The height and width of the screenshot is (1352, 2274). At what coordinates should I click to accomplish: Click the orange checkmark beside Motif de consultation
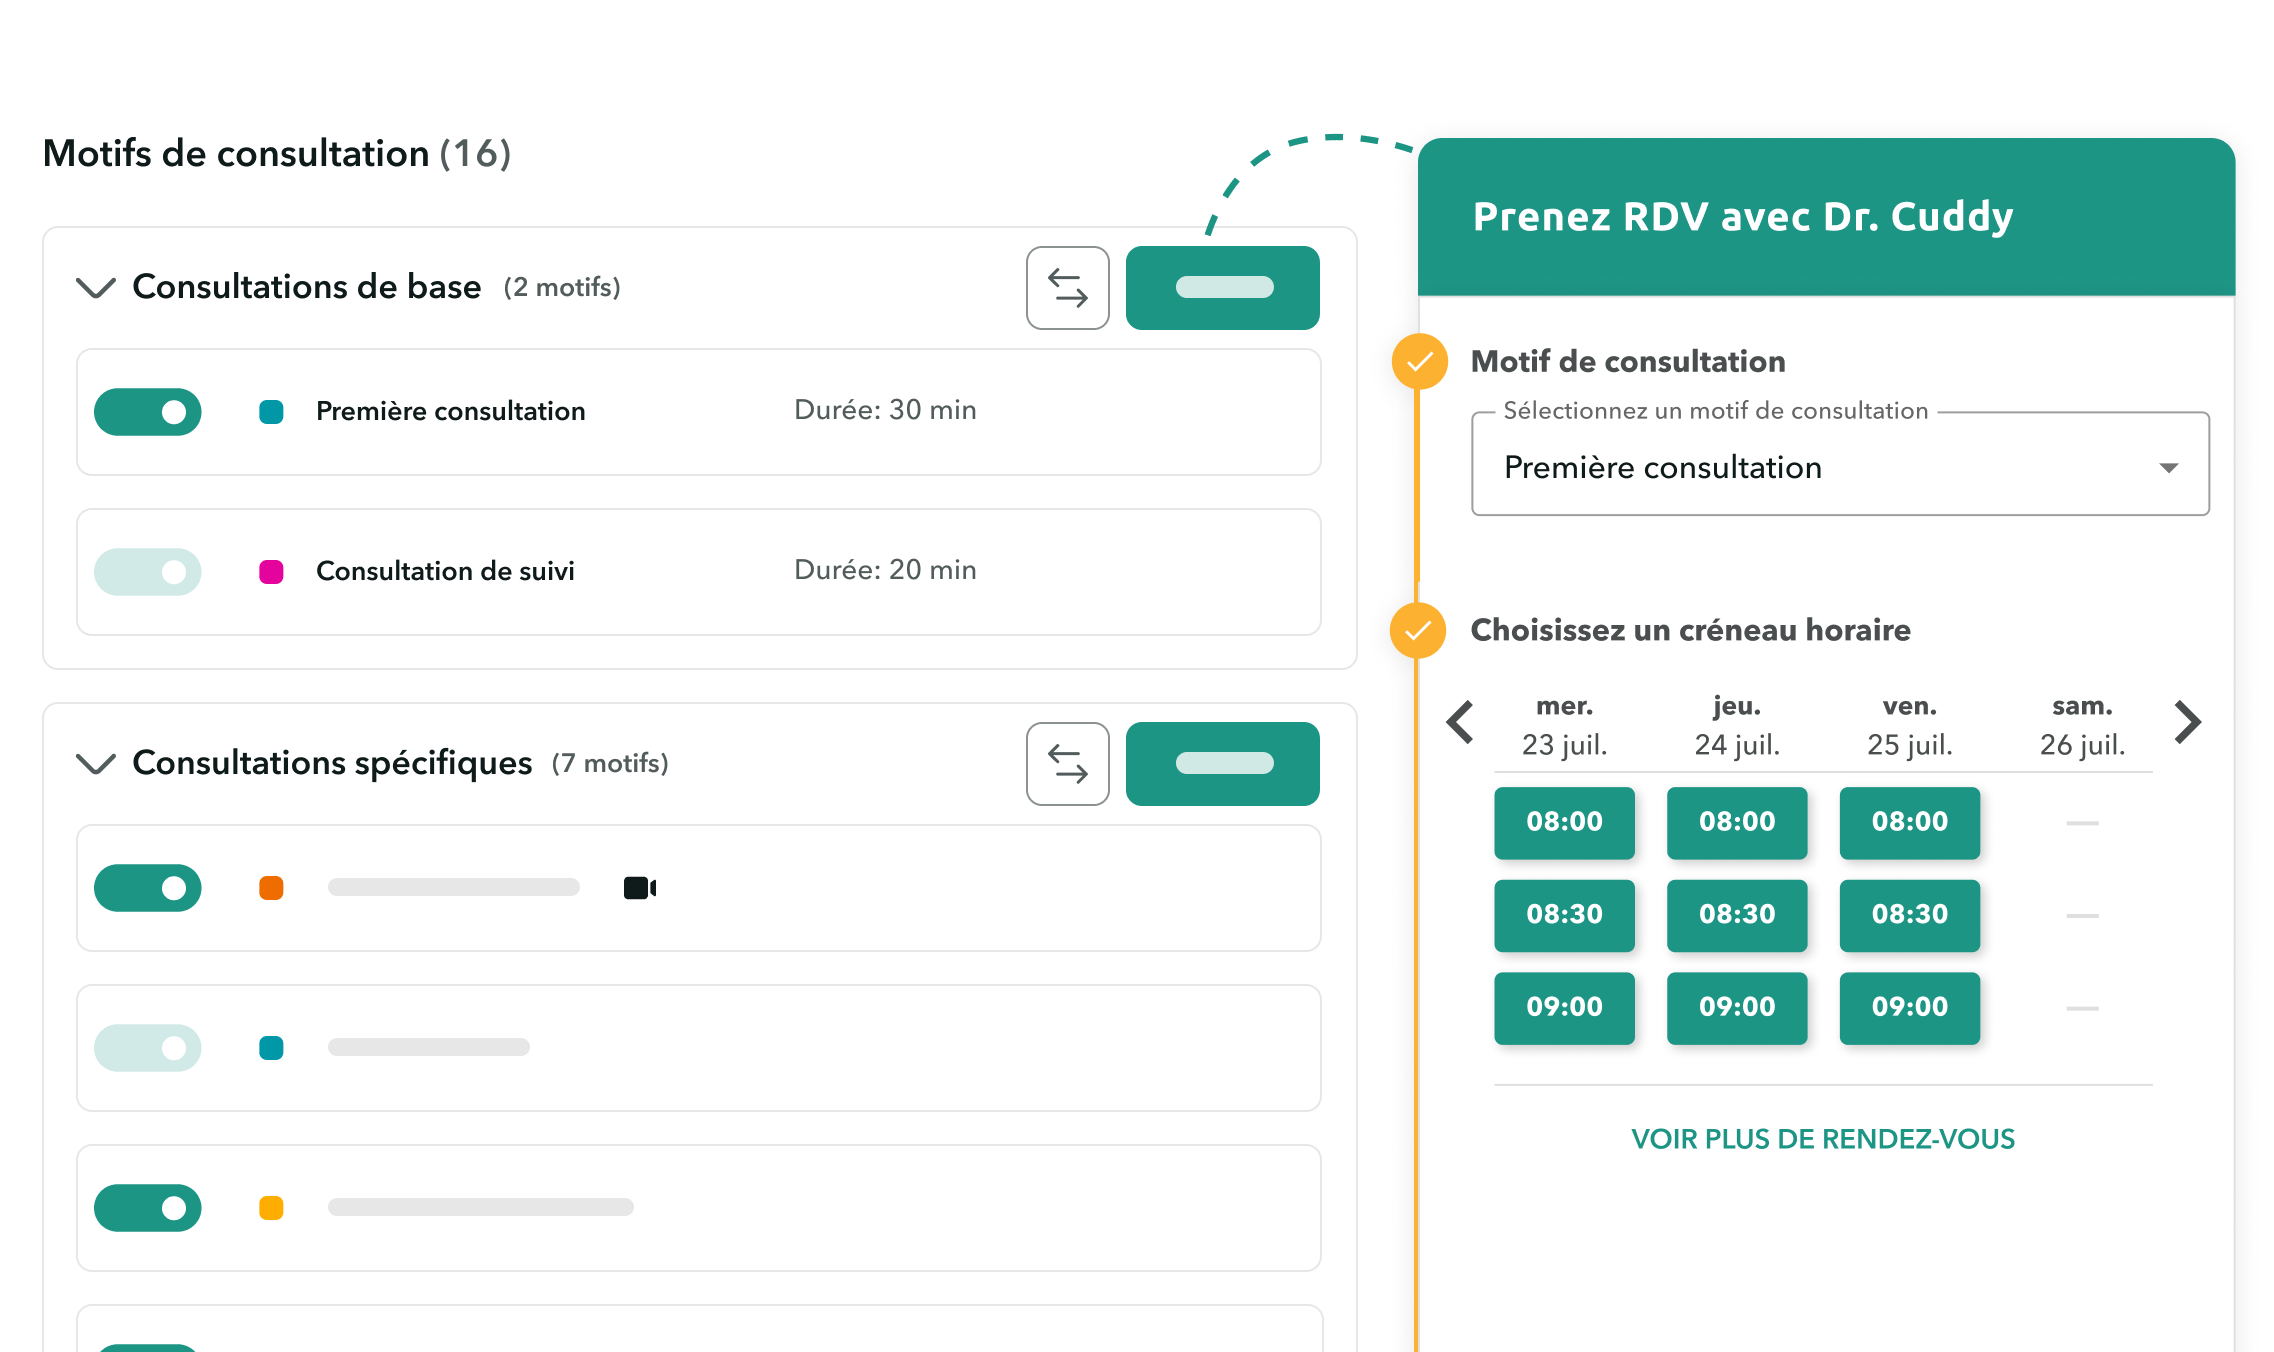1417,363
